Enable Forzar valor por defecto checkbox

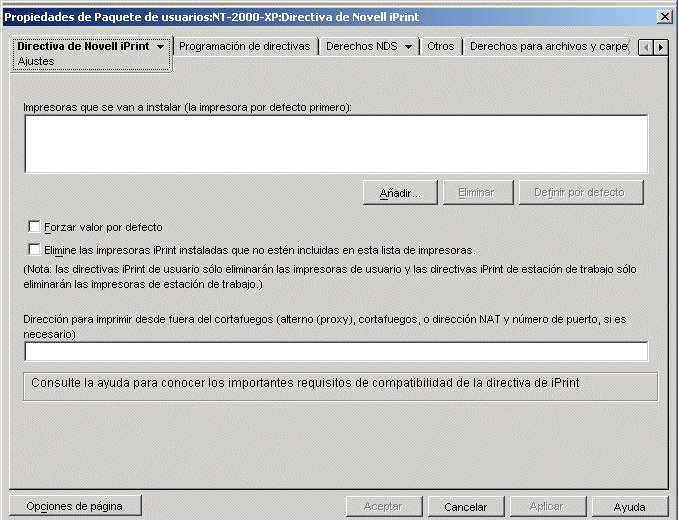34,227
